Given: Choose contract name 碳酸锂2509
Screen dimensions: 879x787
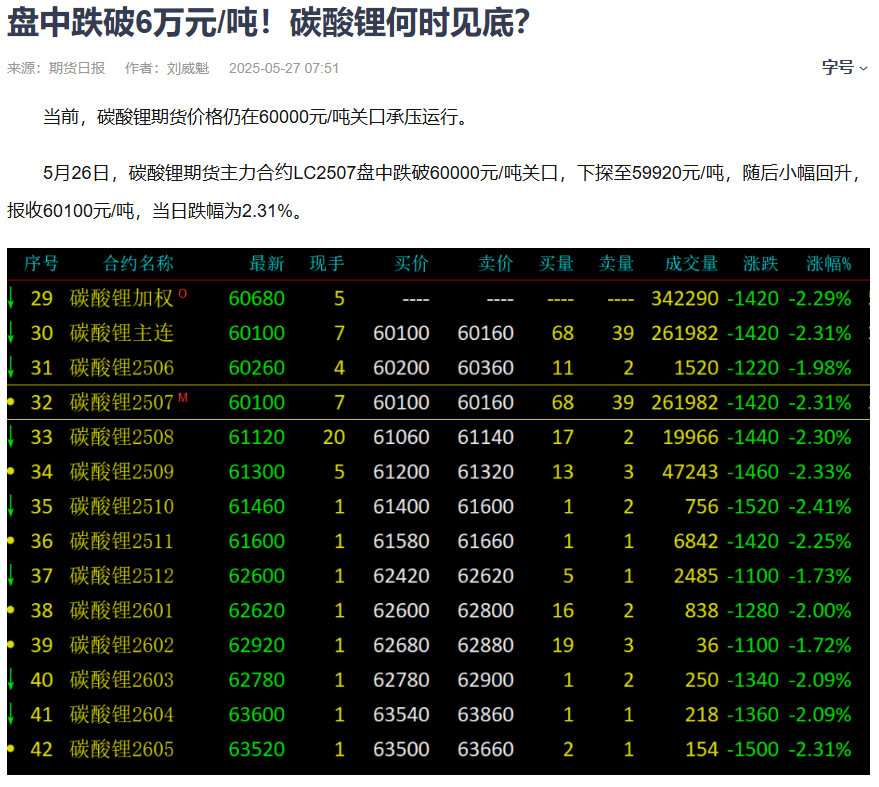Looking at the screenshot, I should coord(121,472).
